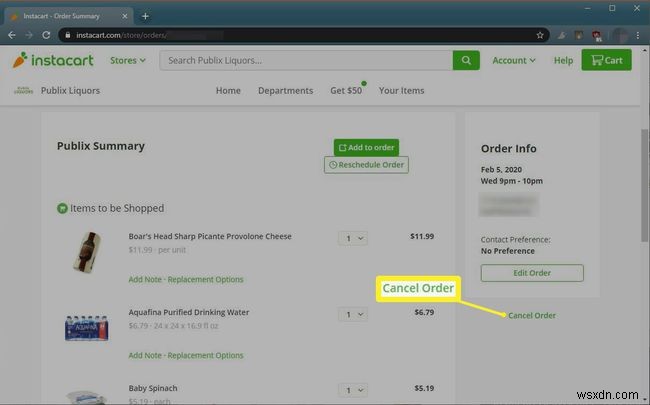Click the browser profile avatar
This screenshot has width=650, height=405.
pyautogui.click(x=620, y=35)
